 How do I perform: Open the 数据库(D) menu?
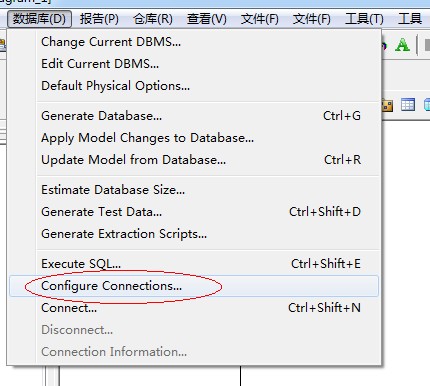click(39, 19)
